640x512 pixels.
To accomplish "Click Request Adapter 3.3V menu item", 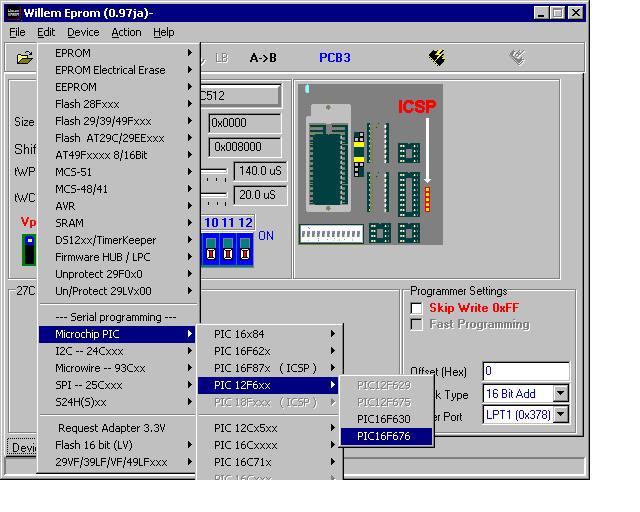I will click(117, 428).
